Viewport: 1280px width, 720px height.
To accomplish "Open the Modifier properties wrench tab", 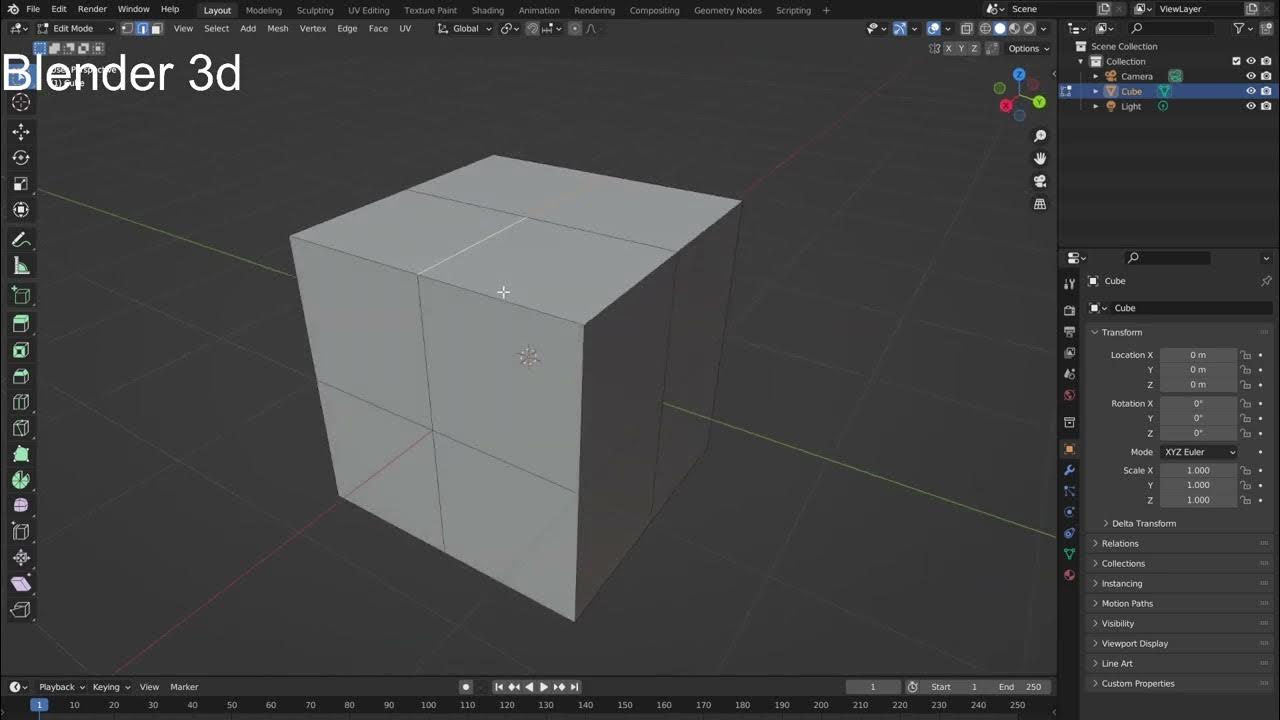I will [x=1069, y=470].
